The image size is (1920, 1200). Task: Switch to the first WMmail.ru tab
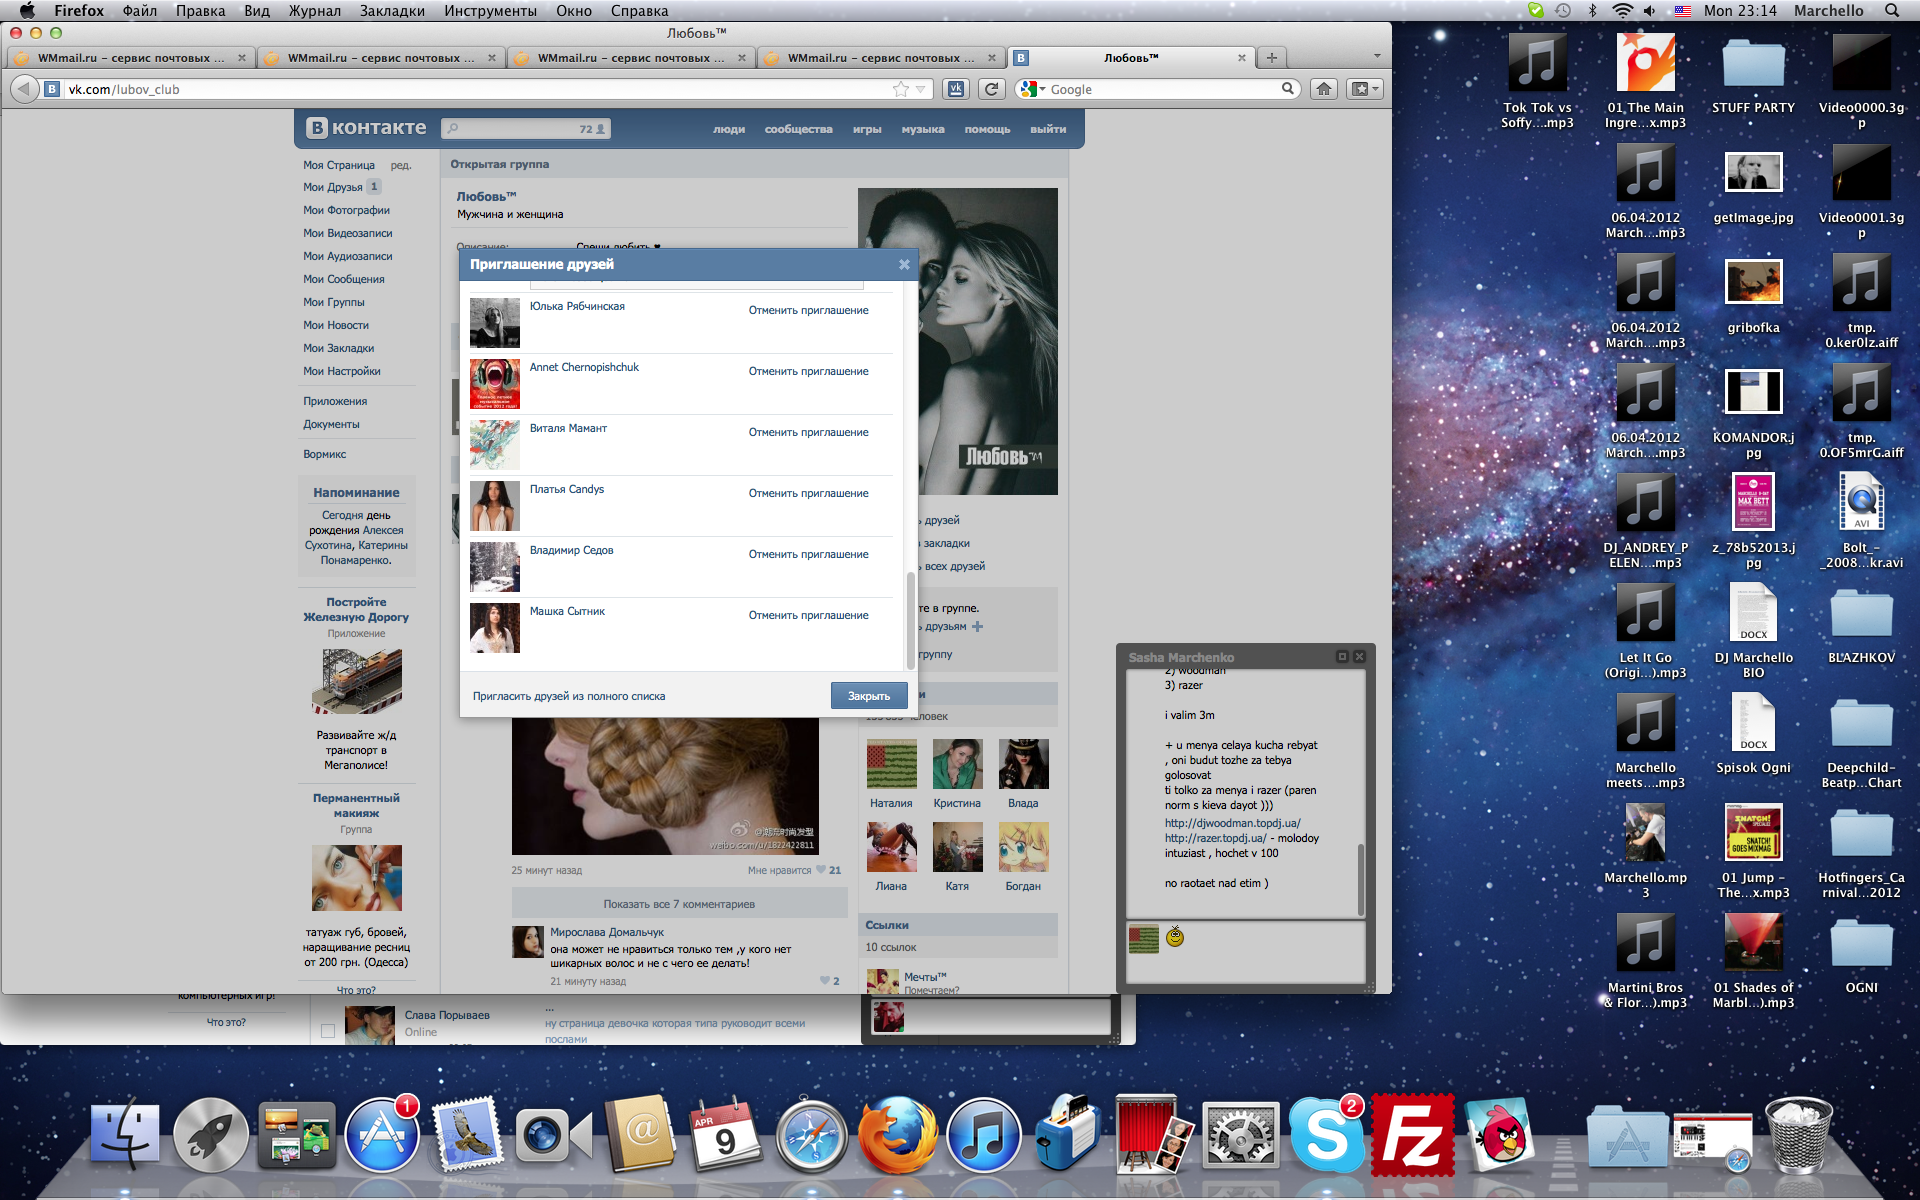point(130,58)
